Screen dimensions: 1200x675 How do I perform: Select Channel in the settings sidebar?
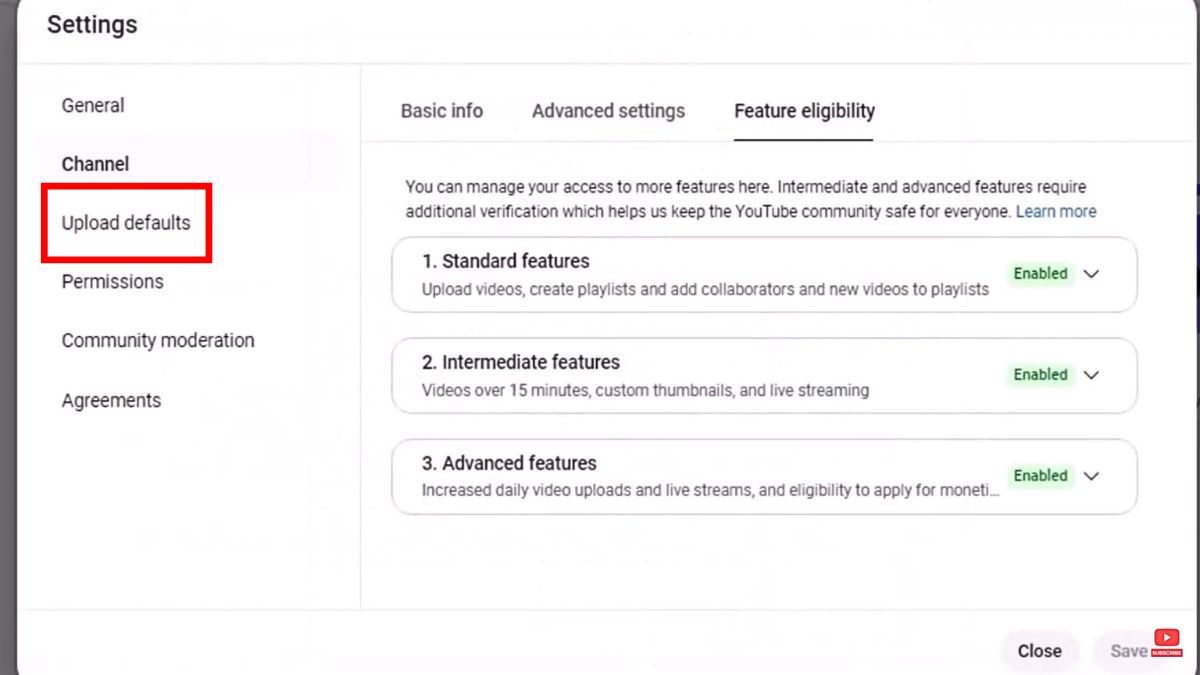click(x=95, y=164)
